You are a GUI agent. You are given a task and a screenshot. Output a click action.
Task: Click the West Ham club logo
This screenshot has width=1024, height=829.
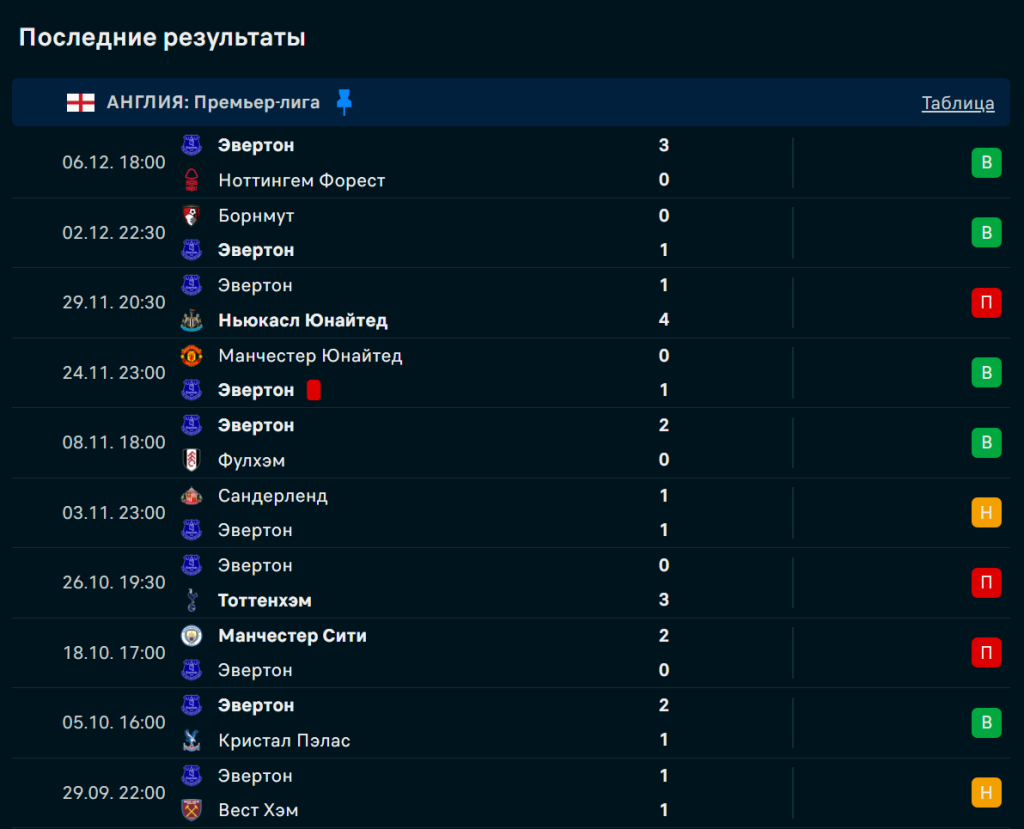[x=191, y=810]
